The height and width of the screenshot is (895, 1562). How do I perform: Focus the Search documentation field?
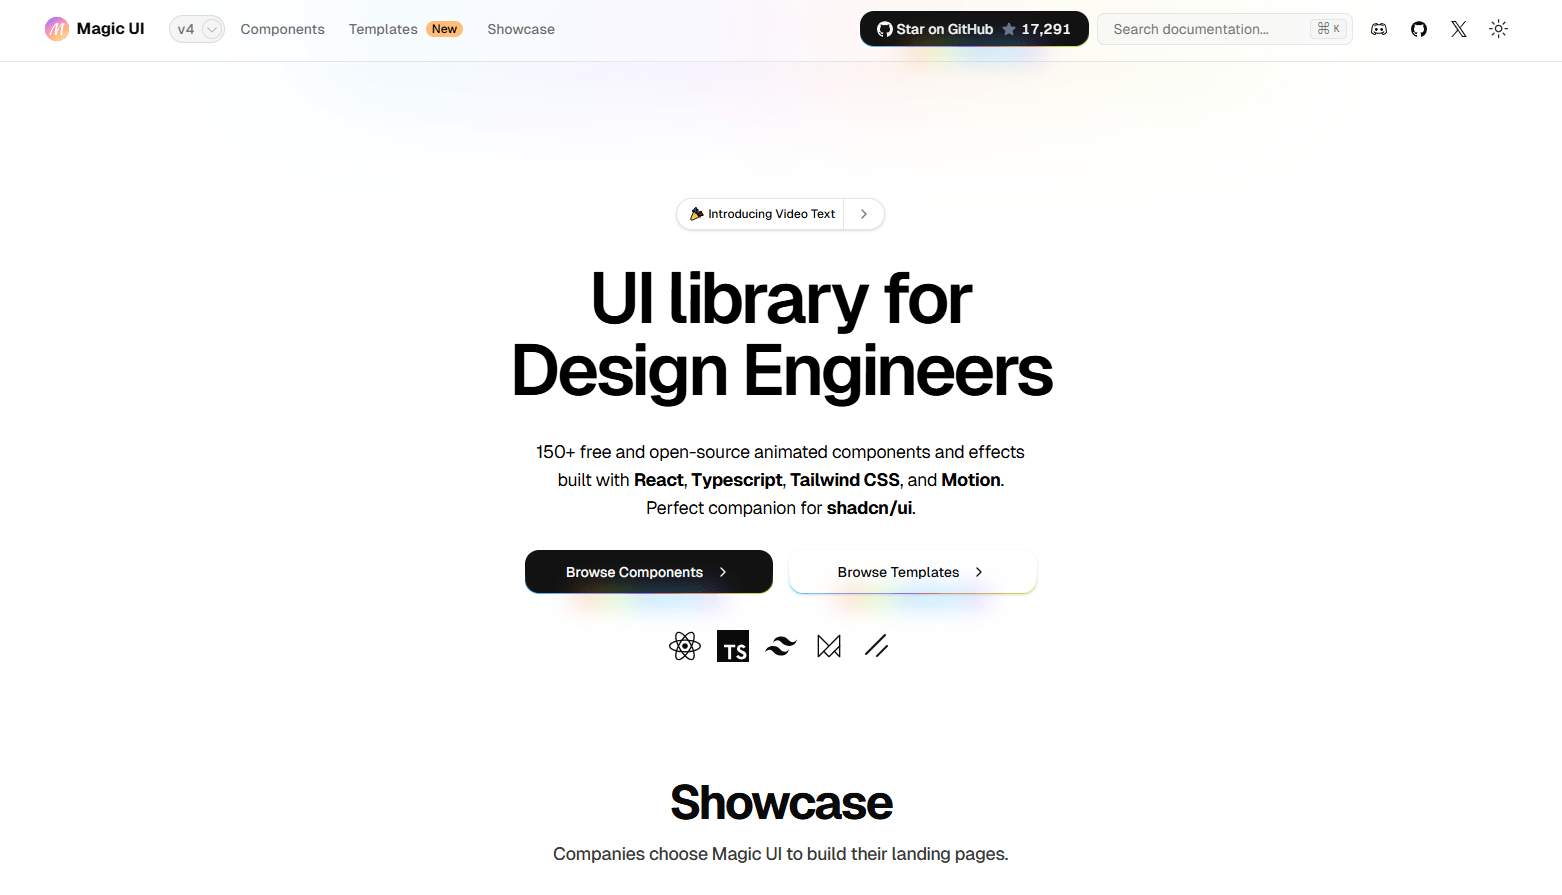1225,29
